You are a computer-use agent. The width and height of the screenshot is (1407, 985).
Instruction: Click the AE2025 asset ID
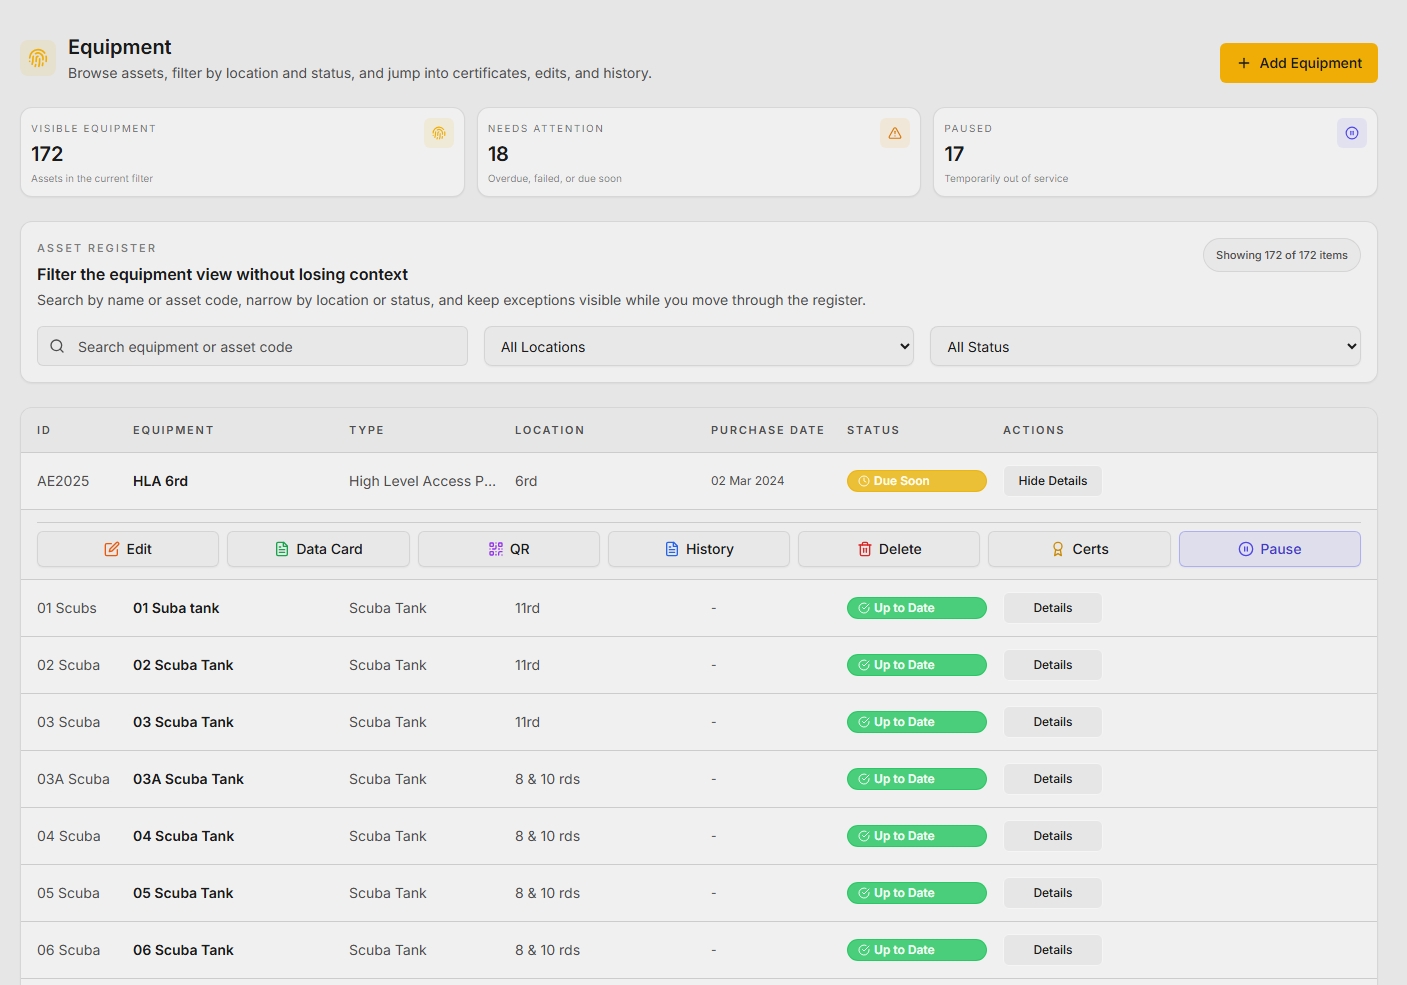click(x=63, y=481)
